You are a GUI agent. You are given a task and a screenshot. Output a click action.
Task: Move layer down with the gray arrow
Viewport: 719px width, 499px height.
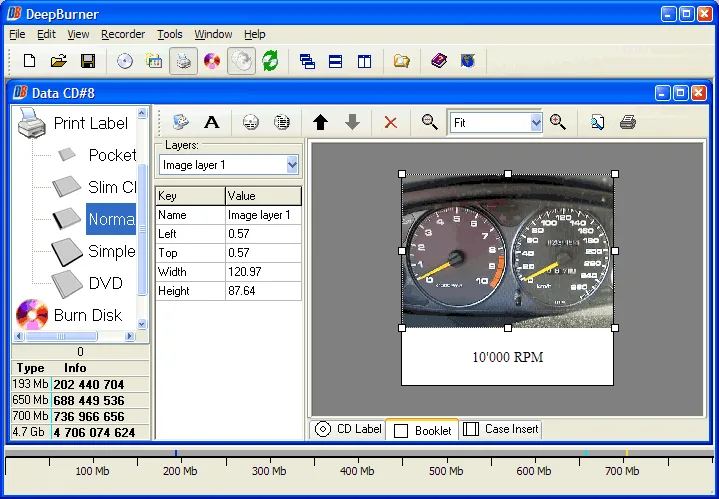pos(352,122)
